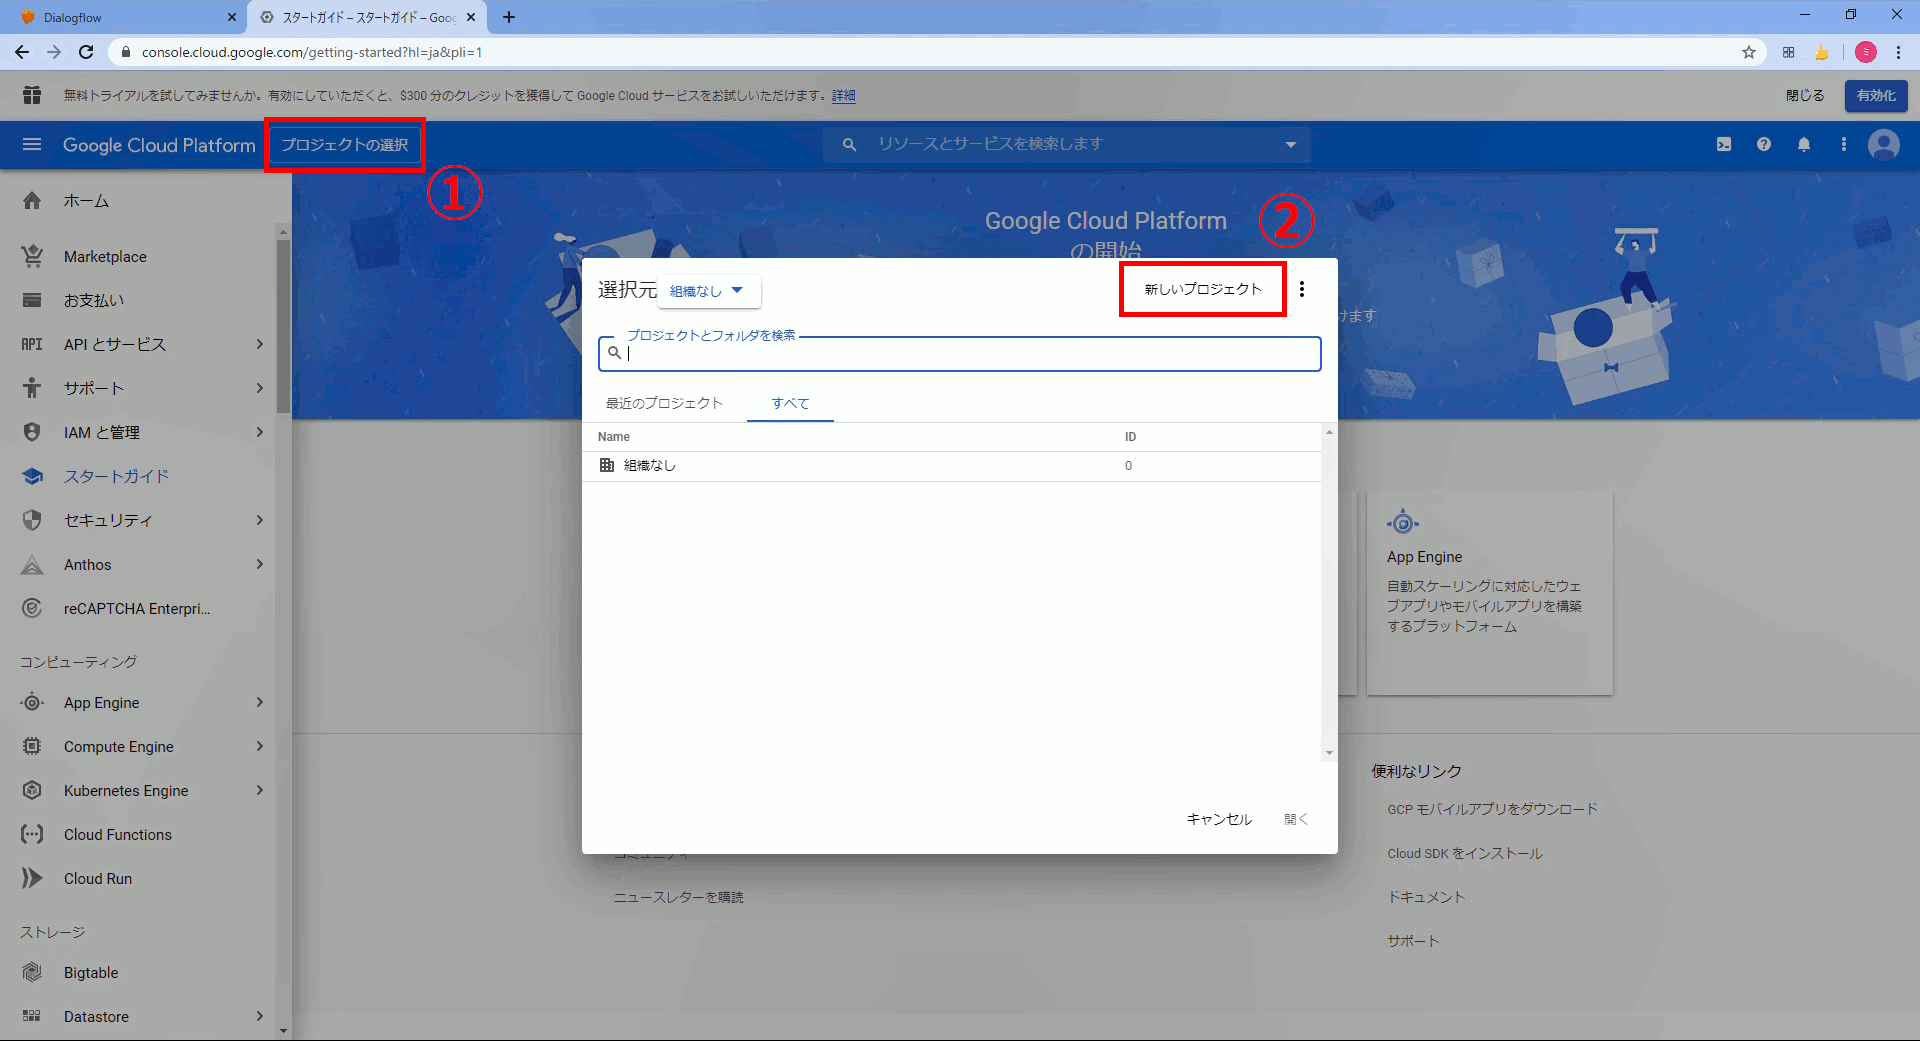
Task: Activate Cloud Shell terminal icon
Action: 1724,145
